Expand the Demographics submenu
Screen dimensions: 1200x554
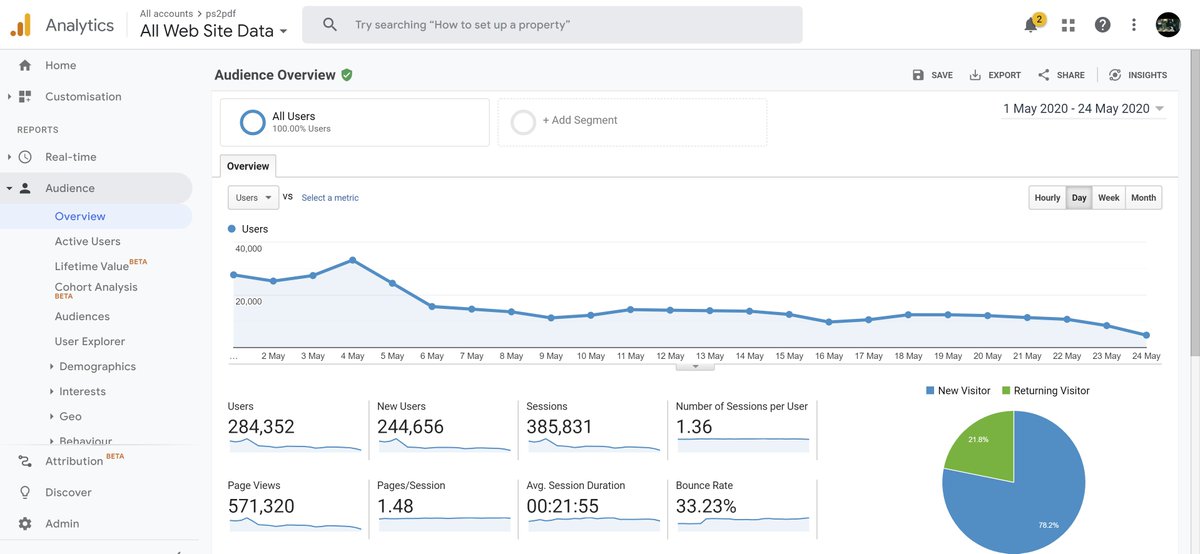tap(52, 367)
